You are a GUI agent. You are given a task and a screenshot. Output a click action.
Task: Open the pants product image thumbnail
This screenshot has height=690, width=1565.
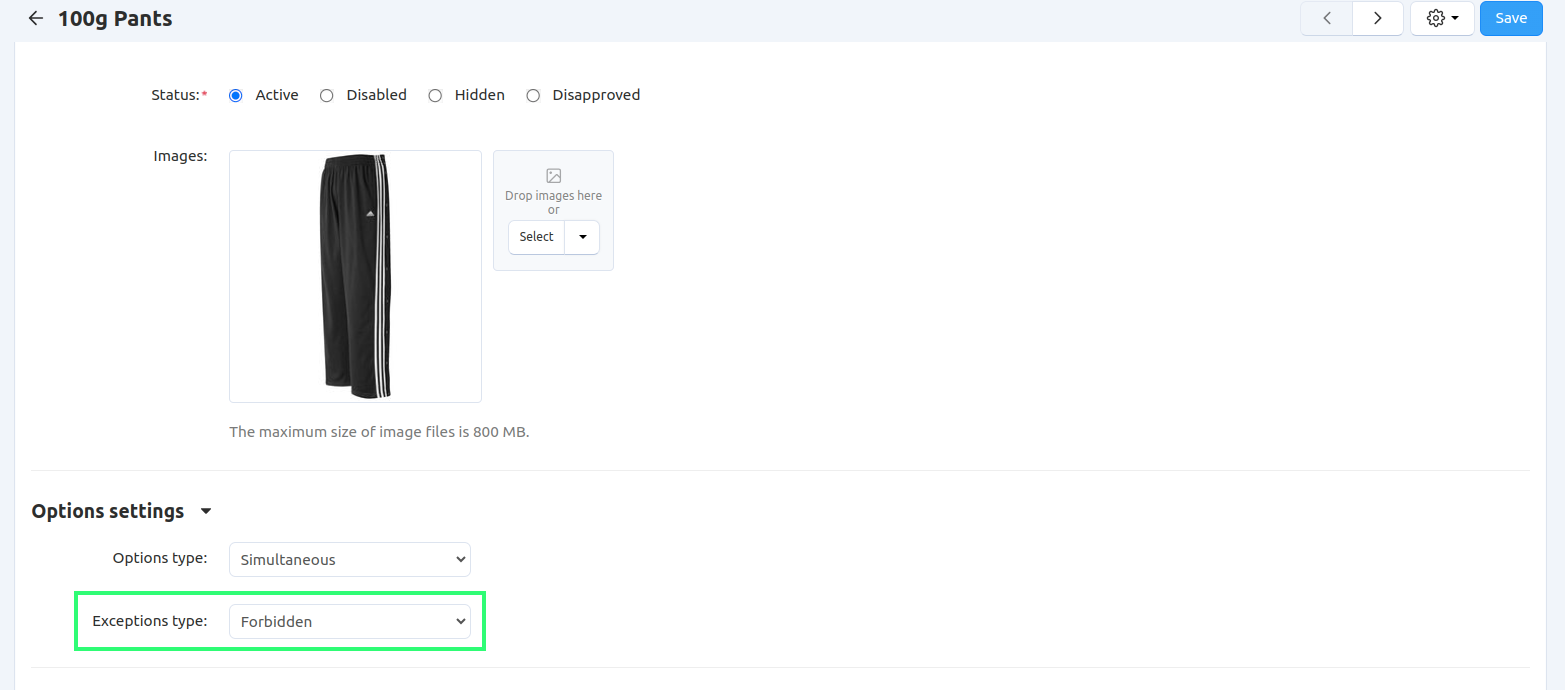(355, 276)
